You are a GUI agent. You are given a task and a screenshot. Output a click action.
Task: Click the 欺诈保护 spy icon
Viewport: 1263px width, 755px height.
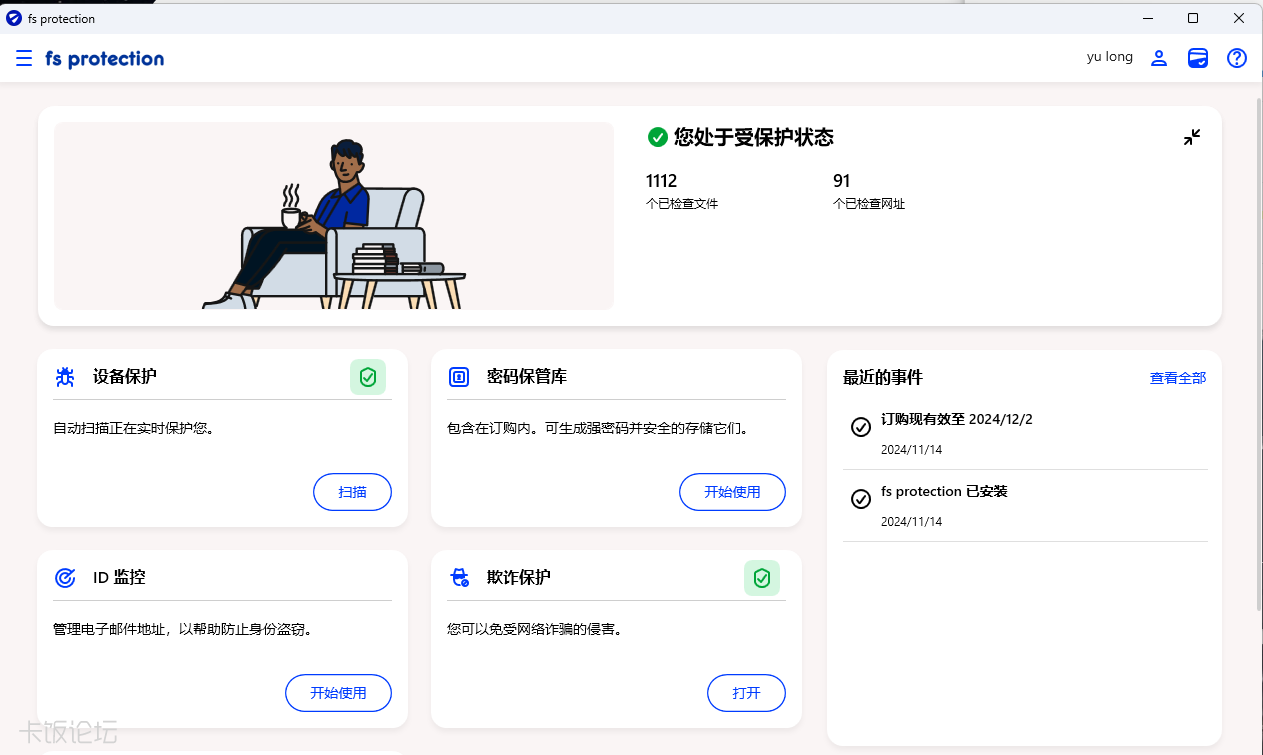pyautogui.click(x=459, y=578)
